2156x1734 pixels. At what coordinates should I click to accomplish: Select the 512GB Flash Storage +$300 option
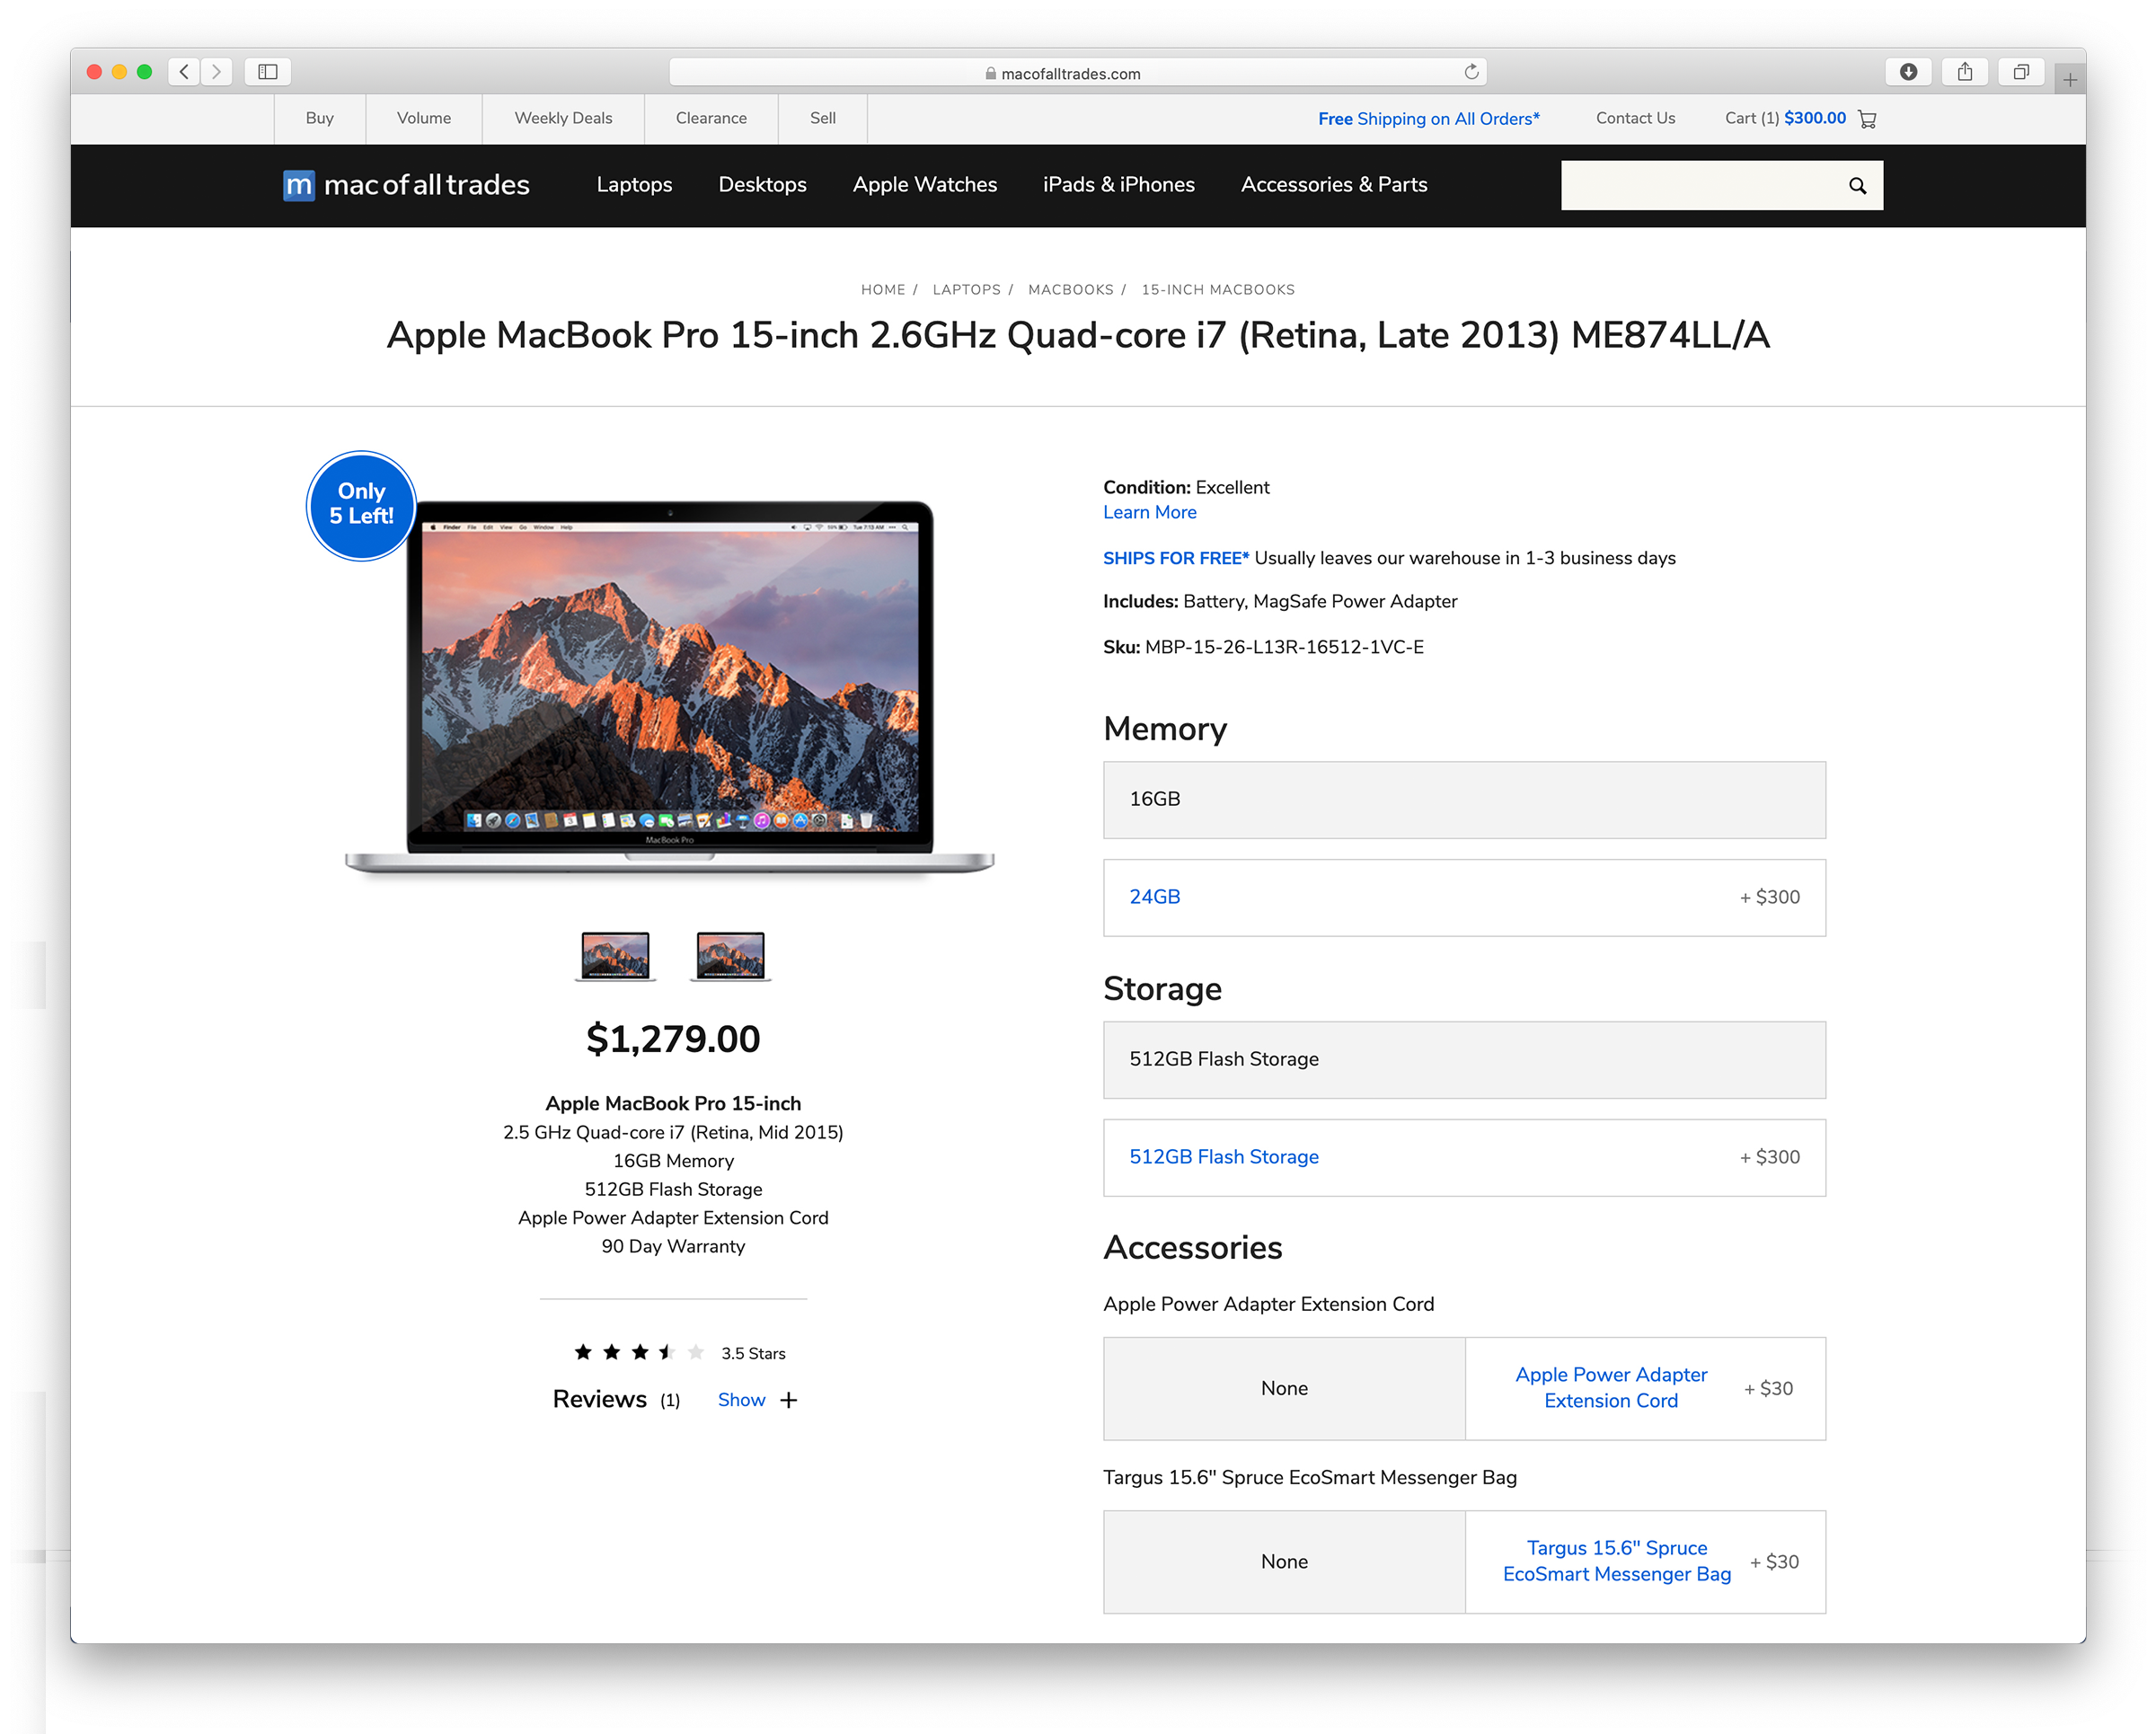pyautogui.click(x=1464, y=1158)
